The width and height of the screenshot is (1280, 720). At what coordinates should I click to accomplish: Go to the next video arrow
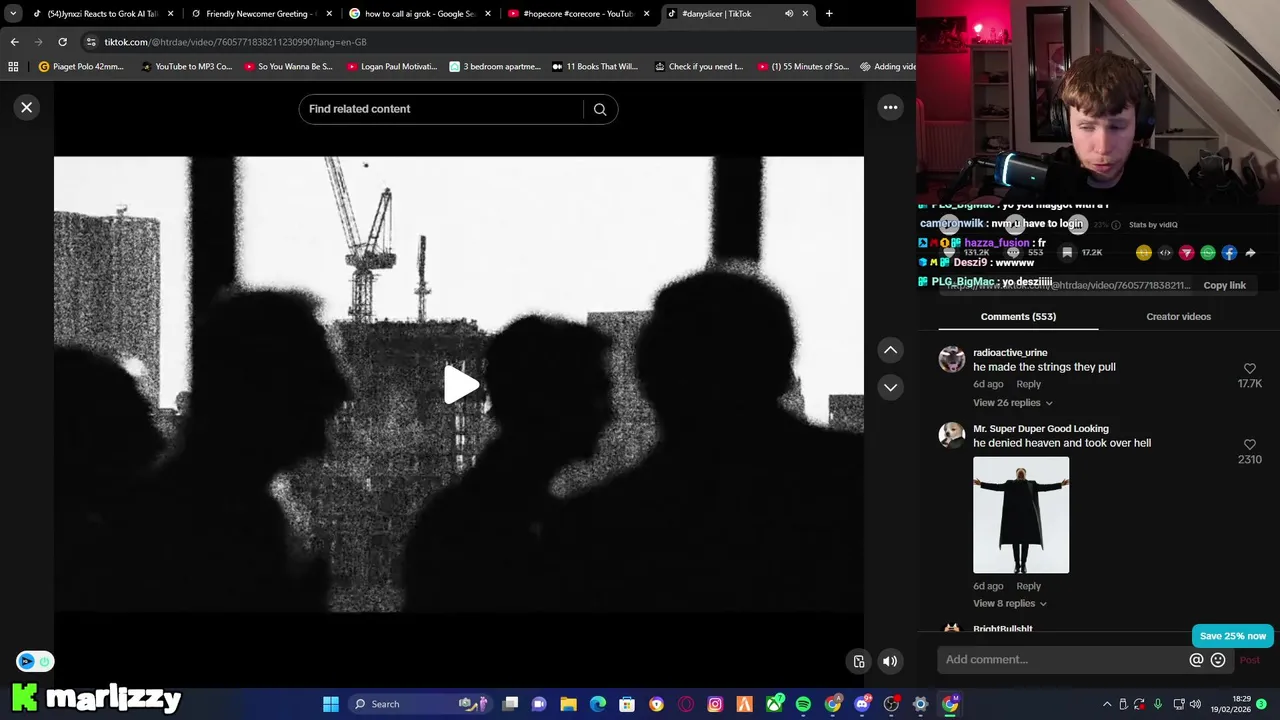tap(890, 387)
